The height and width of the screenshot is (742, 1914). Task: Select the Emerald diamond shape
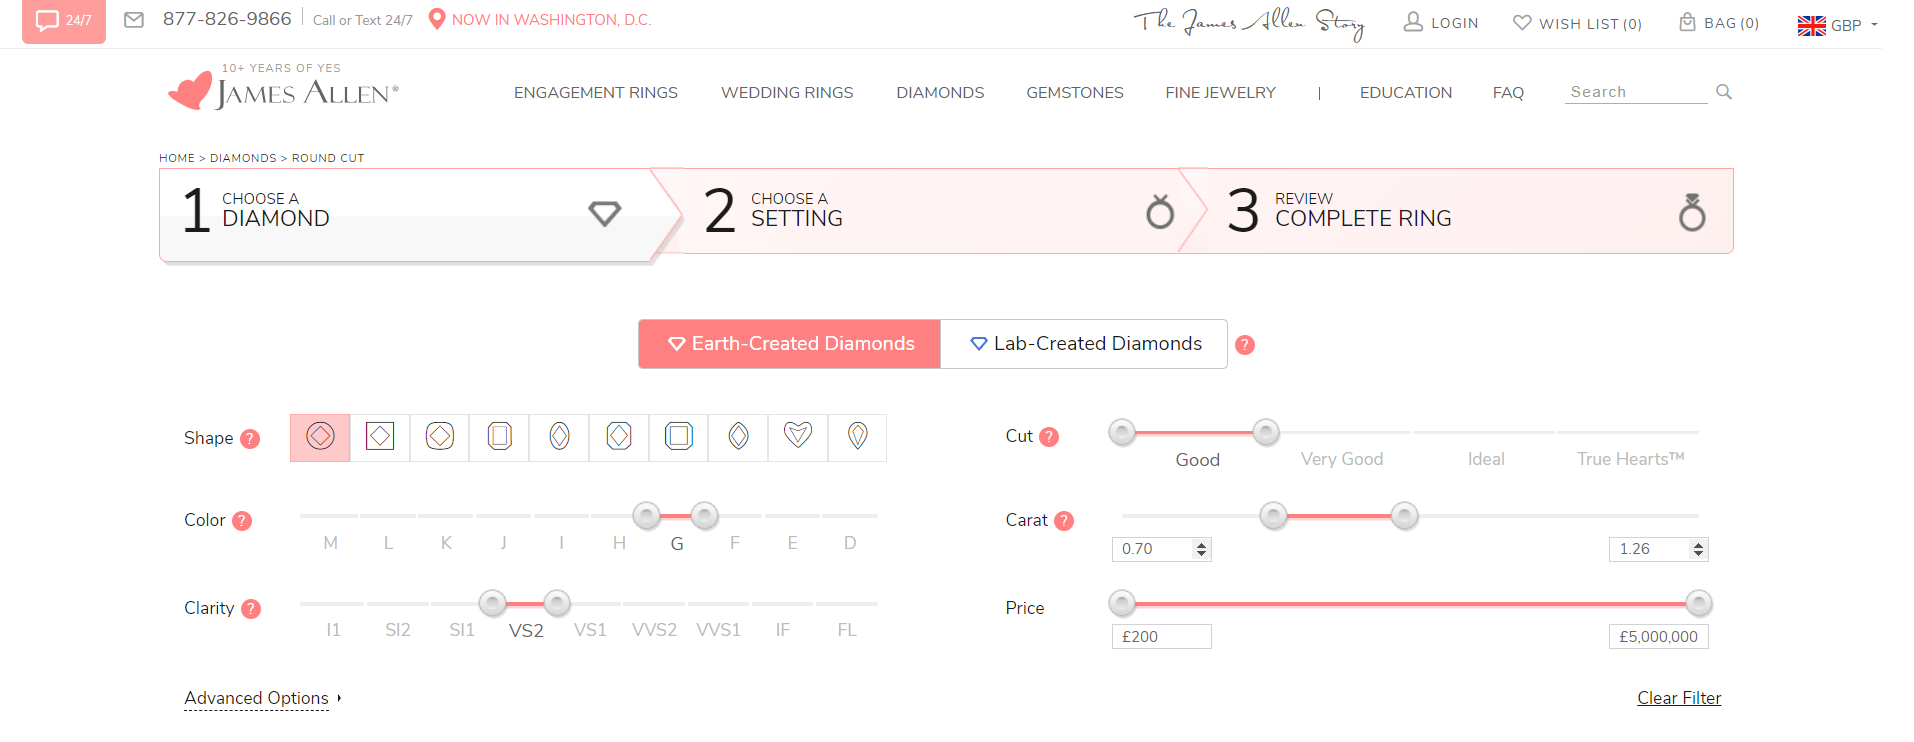pyautogui.click(x=500, y=437)
